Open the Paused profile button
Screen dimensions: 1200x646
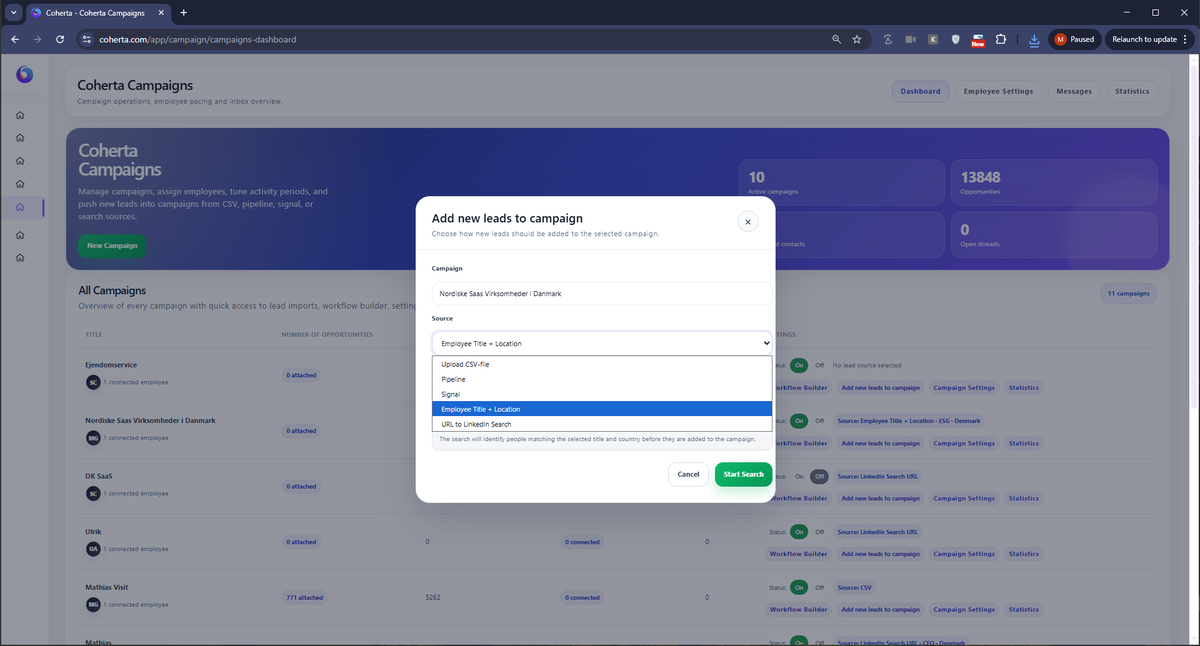click(1075, 39)
